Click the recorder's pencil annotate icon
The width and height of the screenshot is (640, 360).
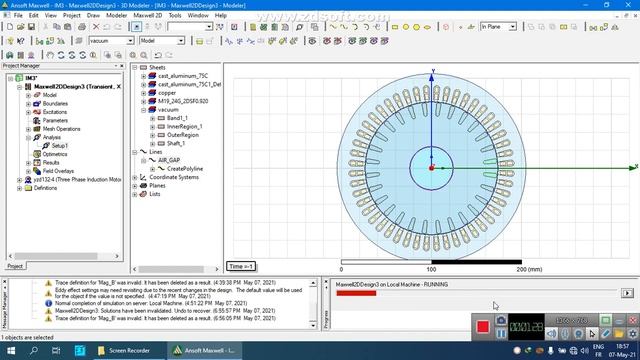coord(606,333)
